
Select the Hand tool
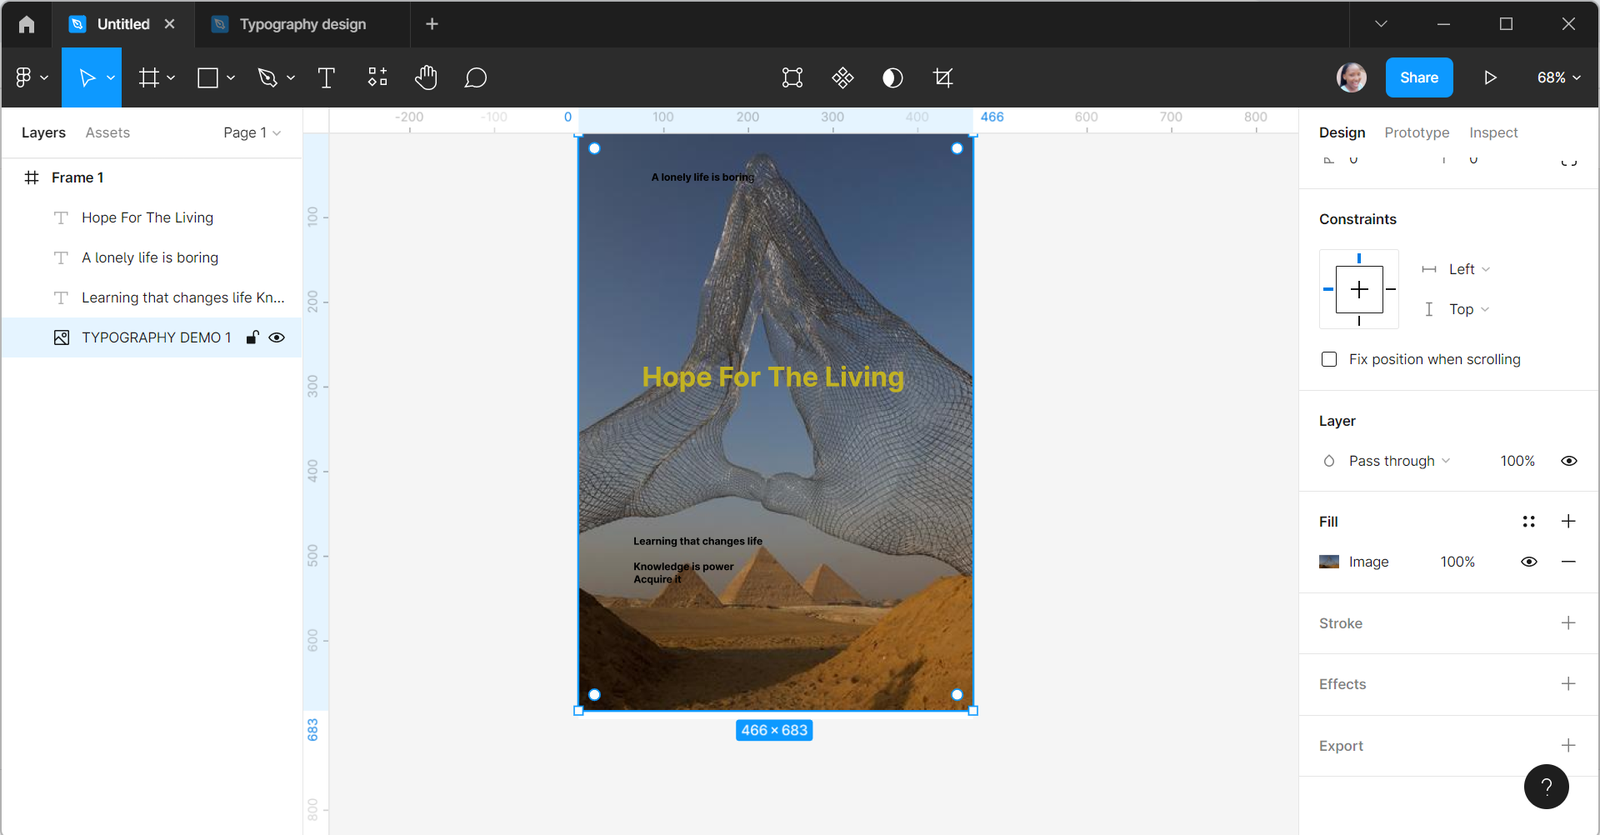tap(427, 77)
